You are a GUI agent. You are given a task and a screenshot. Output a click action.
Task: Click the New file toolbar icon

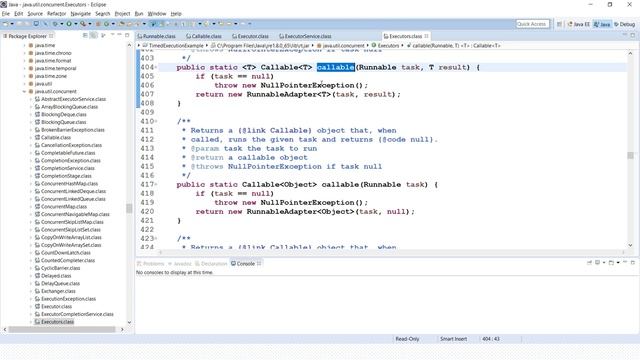pyautogui.click(x=5, y=24)
